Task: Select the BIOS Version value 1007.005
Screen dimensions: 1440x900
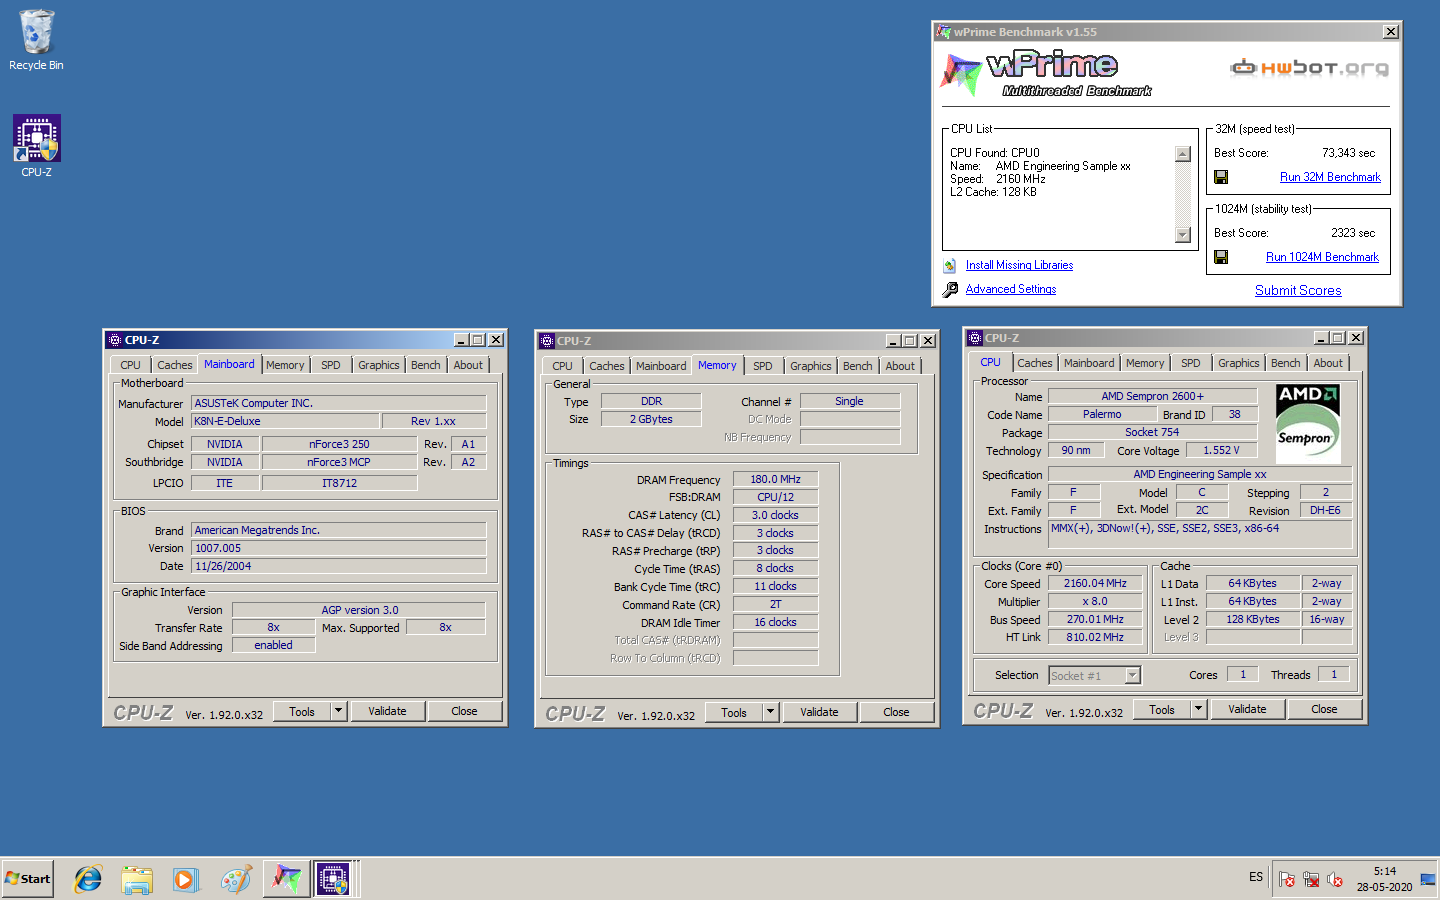Action: coord(338,548)
